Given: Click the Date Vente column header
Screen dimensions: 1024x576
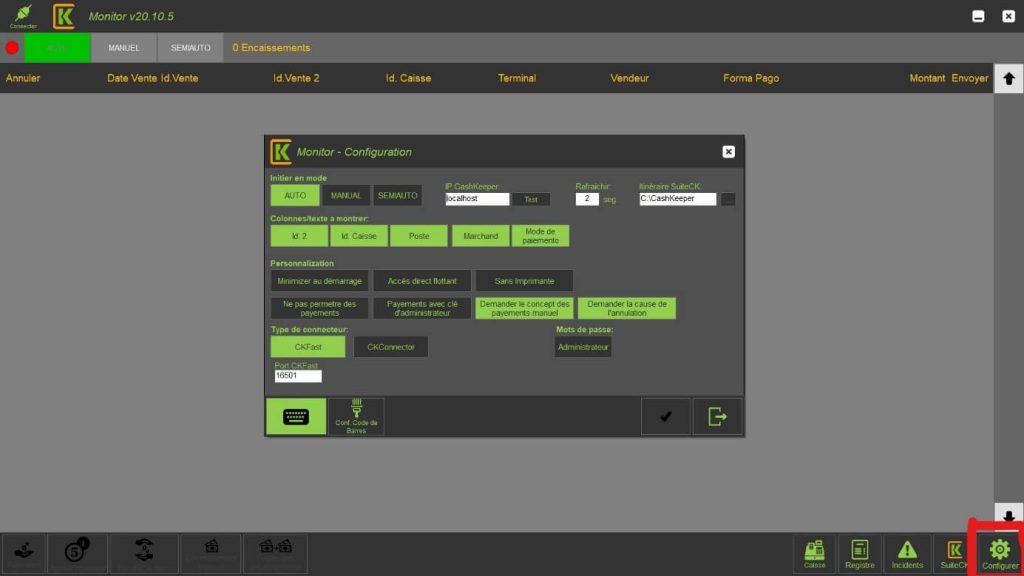Looking at the screenshot, I should pyautogui.click(x=132, y=78).
